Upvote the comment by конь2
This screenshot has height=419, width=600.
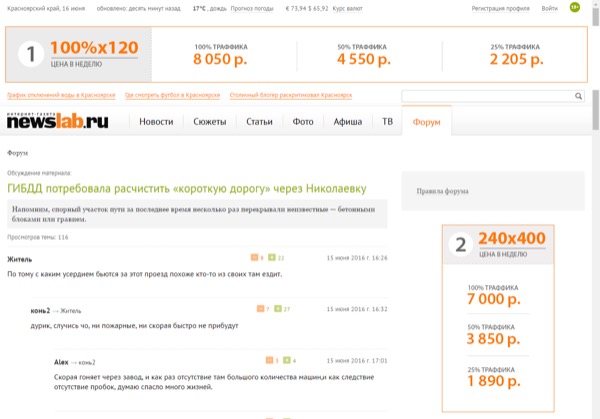(277, 309)
